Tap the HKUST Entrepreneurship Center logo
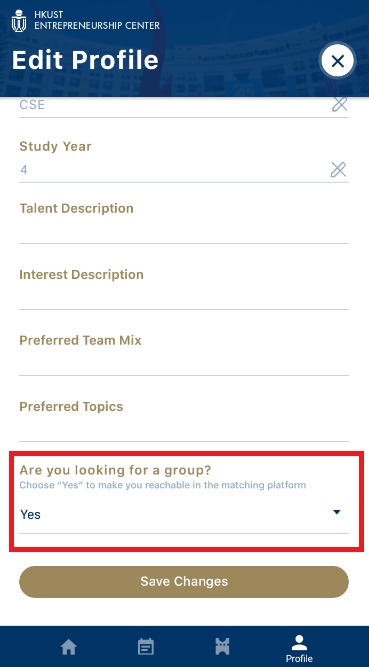The image size is (369, 667). point(86,20)
